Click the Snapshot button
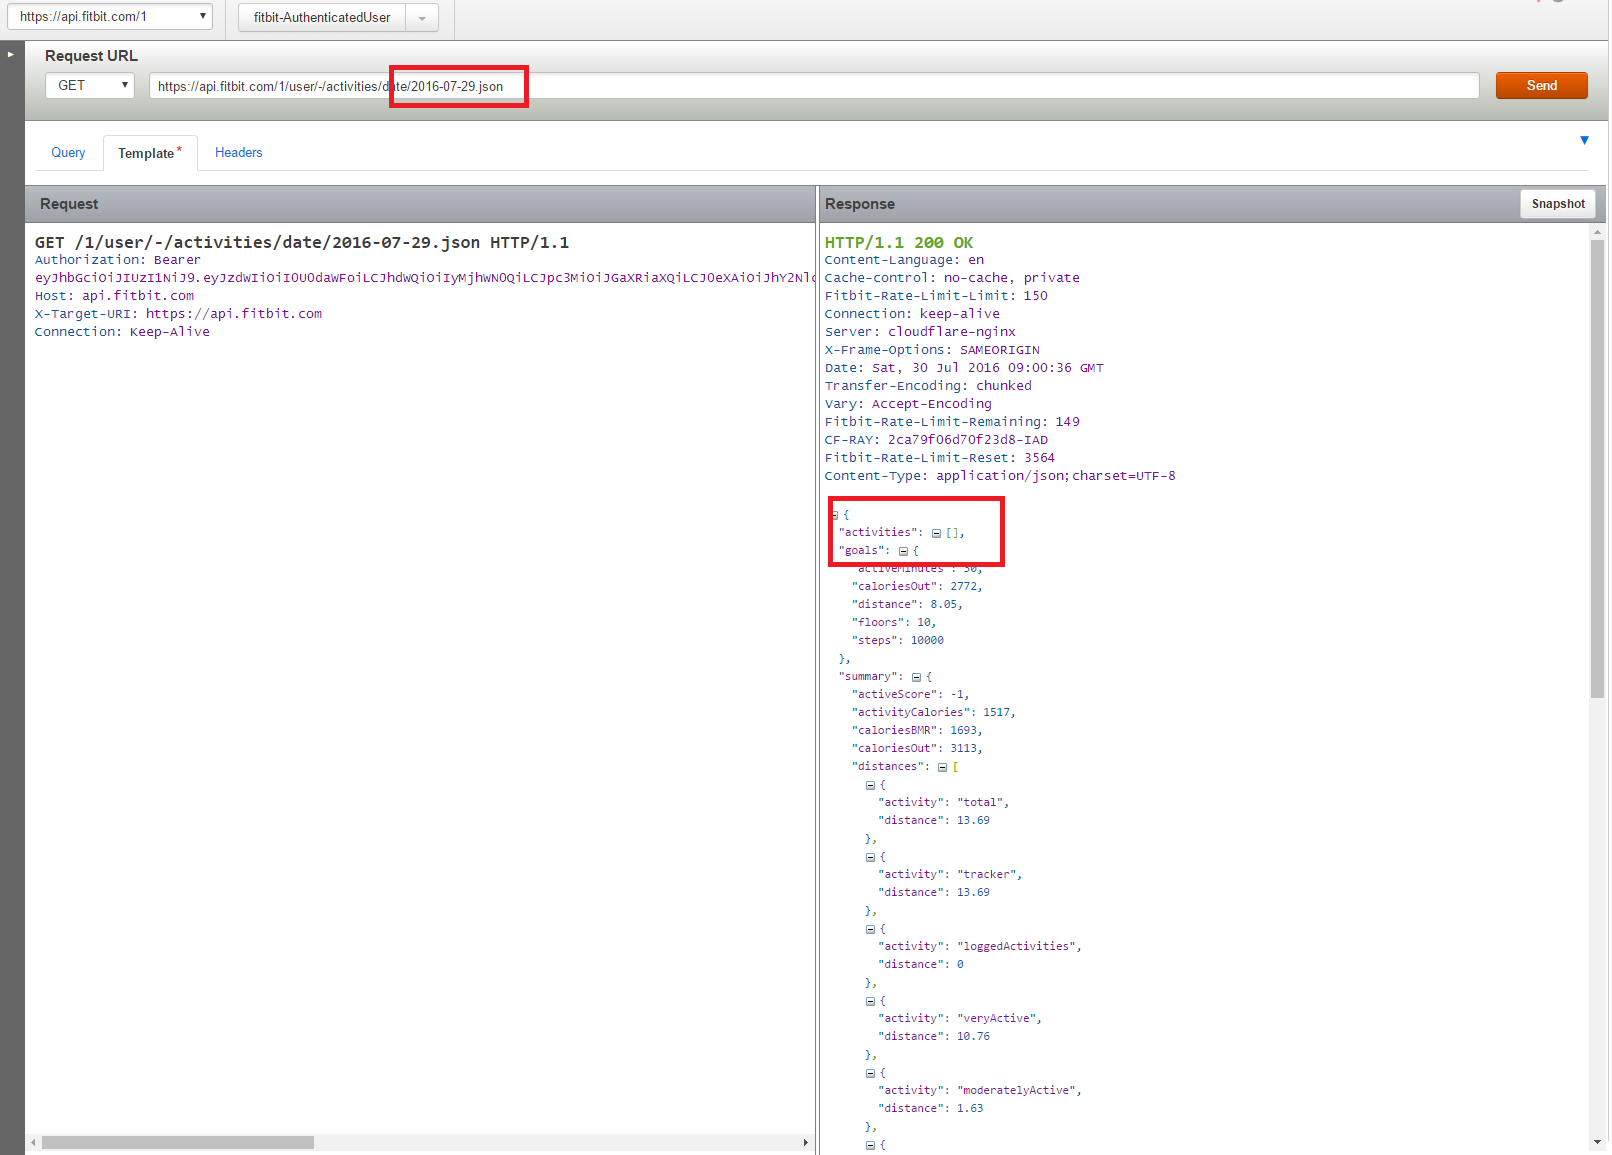The height and width of the screenshot is (1155, 1612). (x=1557, y=204)
